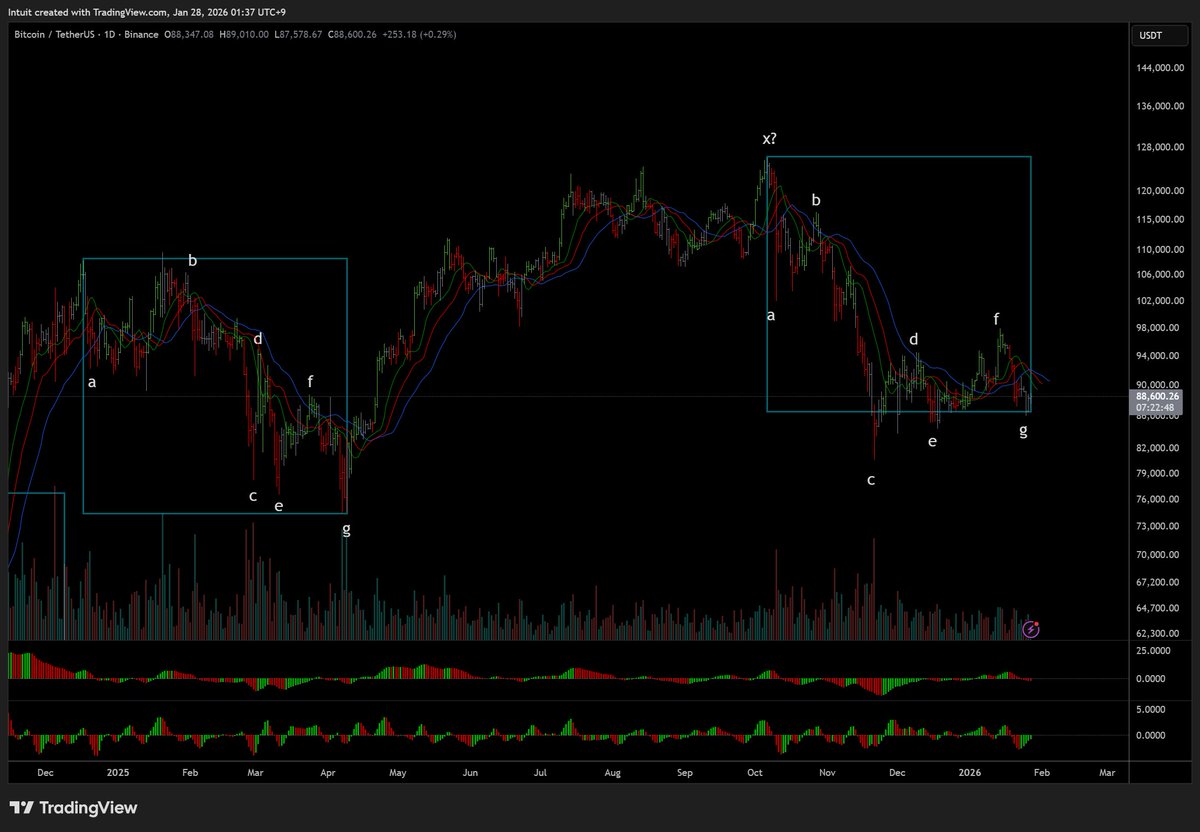Click the 98,000.00 price axis label
This screenshot has height=832, width=1200.
[x=1160, y=328]
